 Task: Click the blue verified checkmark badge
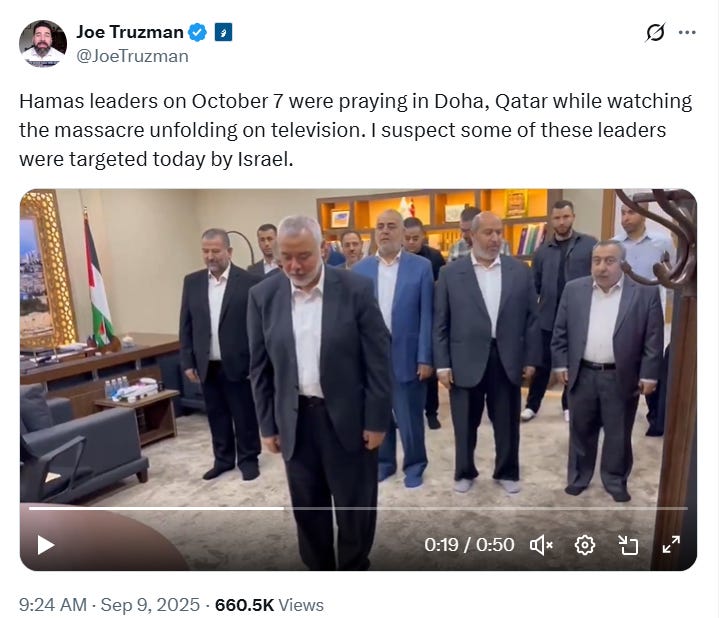click(x=198, y=32)
